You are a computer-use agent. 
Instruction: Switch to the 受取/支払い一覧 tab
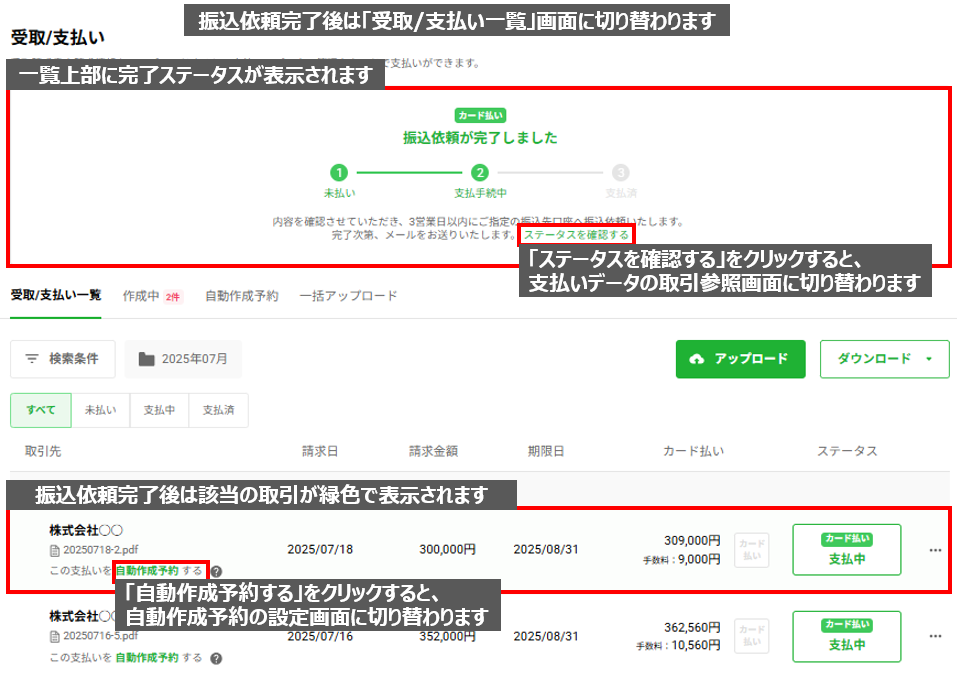pos(56,295)
